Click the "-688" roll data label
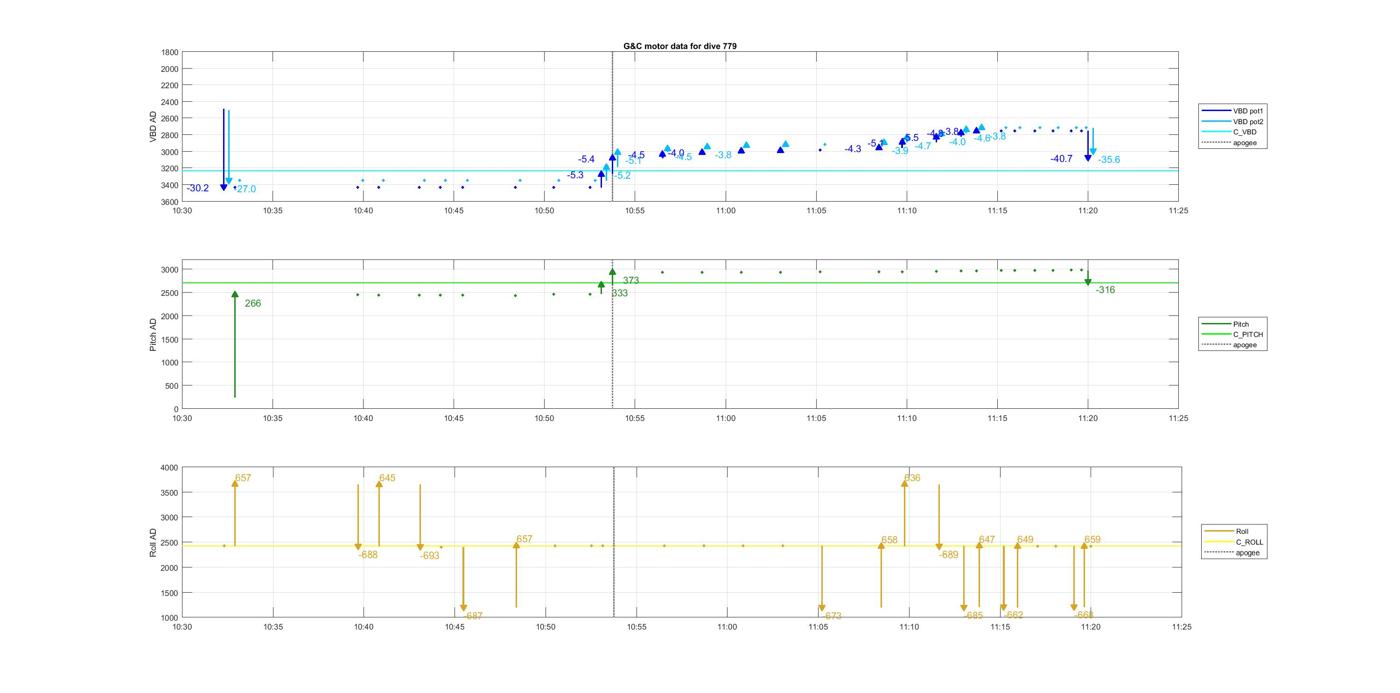Viewport: 1400px width, 693px height. click(368, 554)
